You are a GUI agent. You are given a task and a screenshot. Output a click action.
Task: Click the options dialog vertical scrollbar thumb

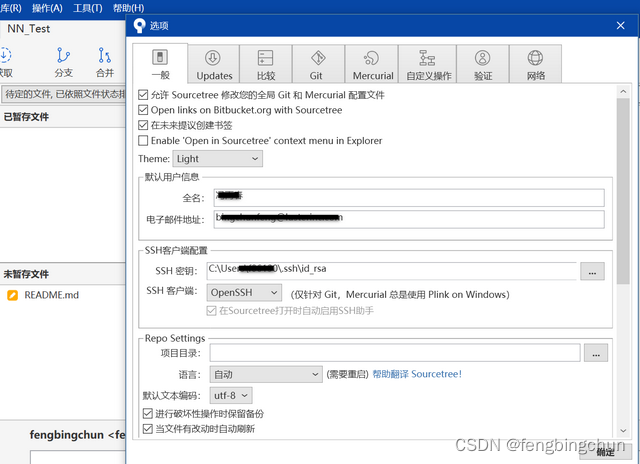[x=623, y=191]
